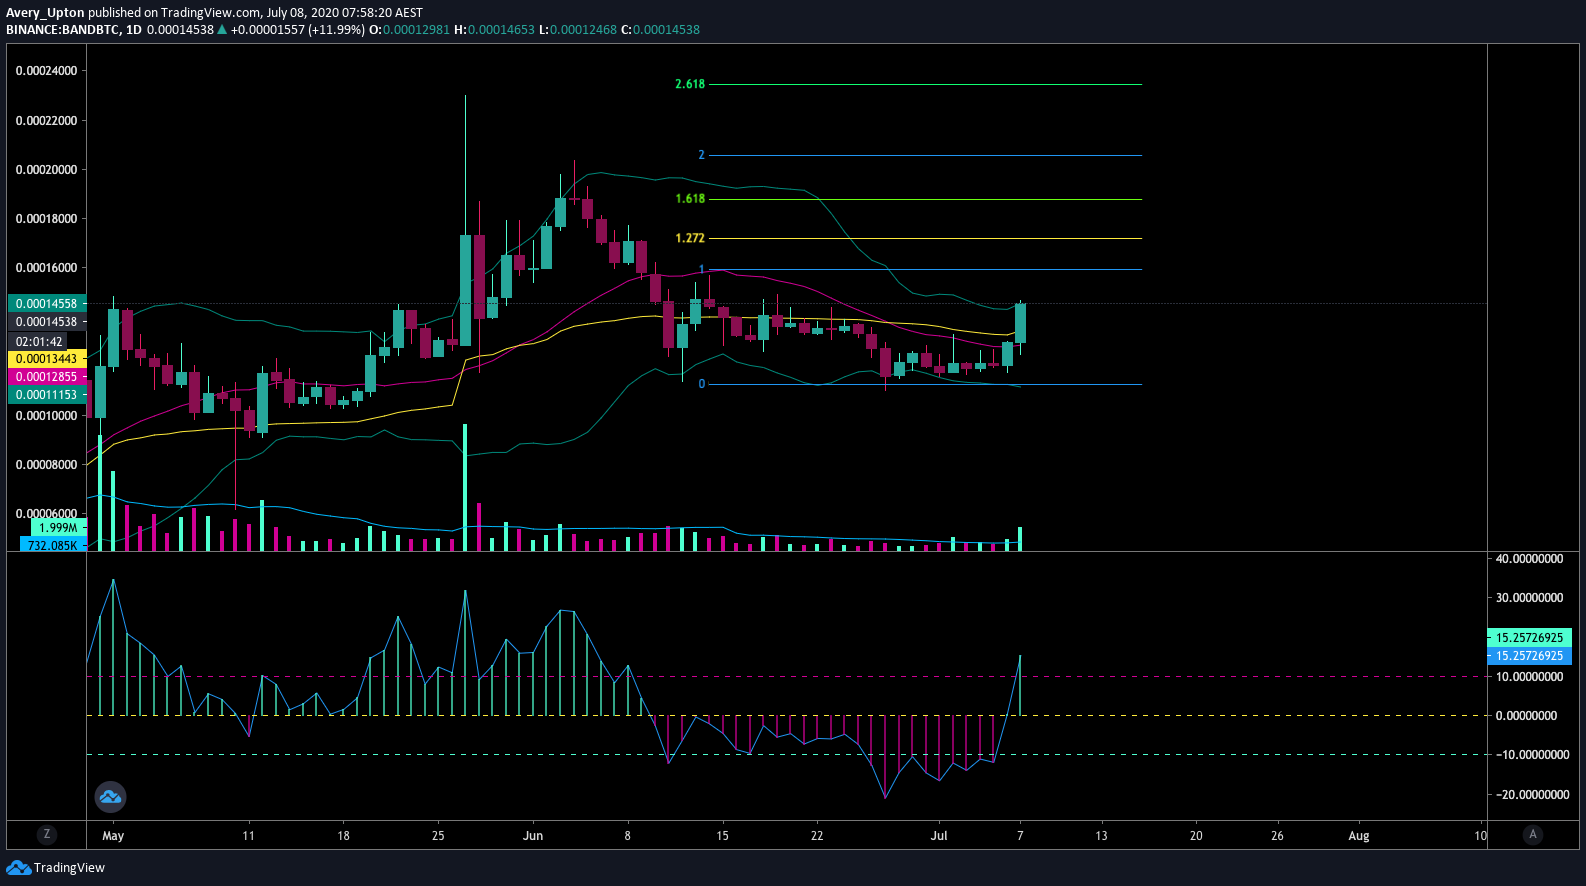
Task: Click the 1.999M volume label
Action: [x=58, y=528]
